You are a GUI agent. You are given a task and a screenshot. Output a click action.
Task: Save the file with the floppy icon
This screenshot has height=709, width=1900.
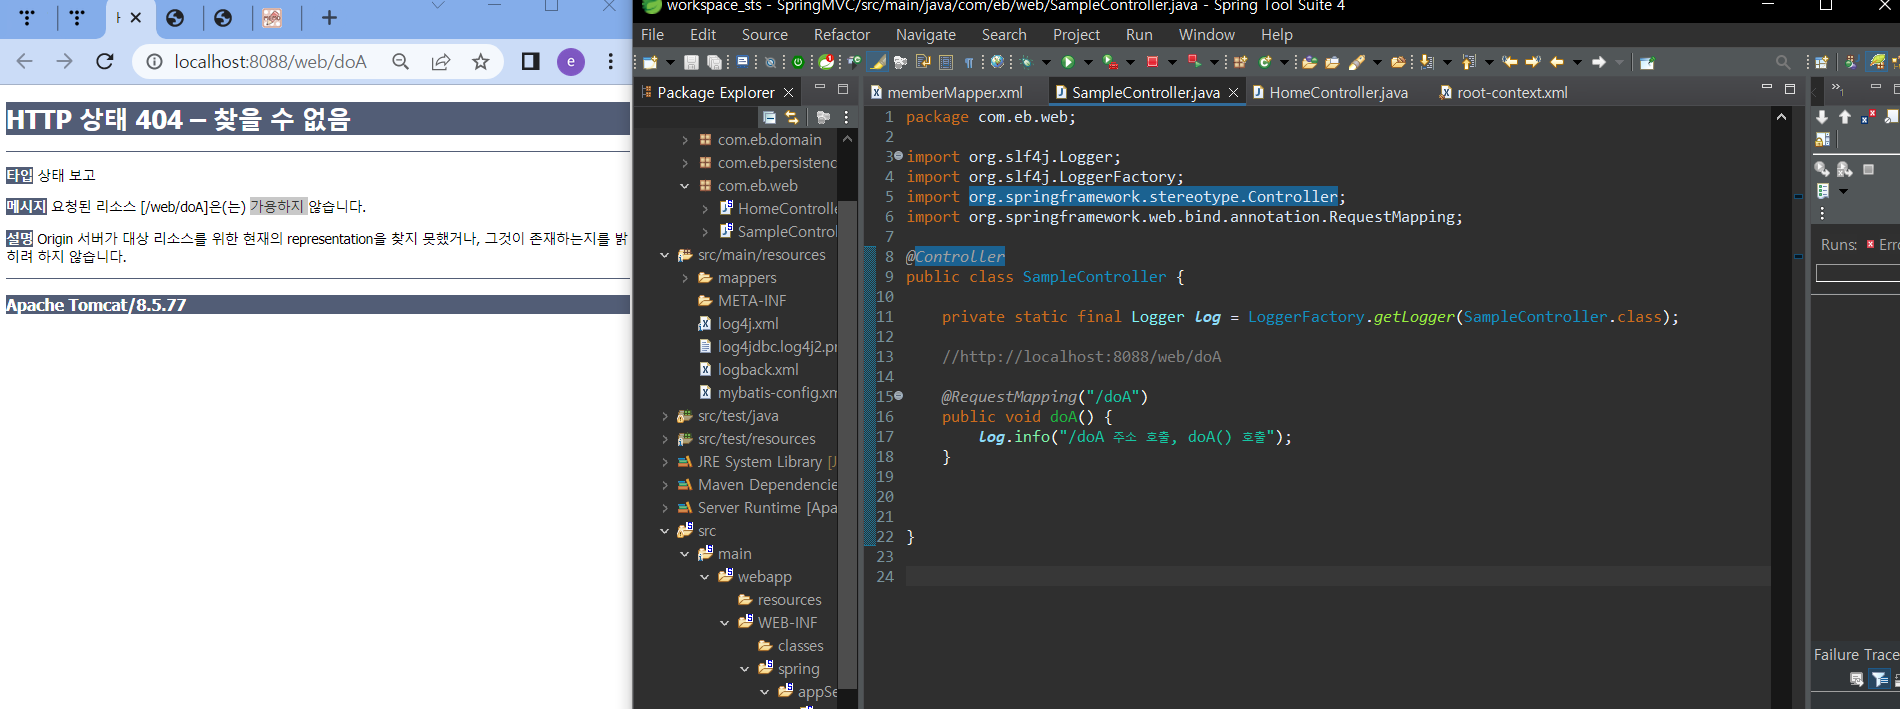[x=691, y=62]
